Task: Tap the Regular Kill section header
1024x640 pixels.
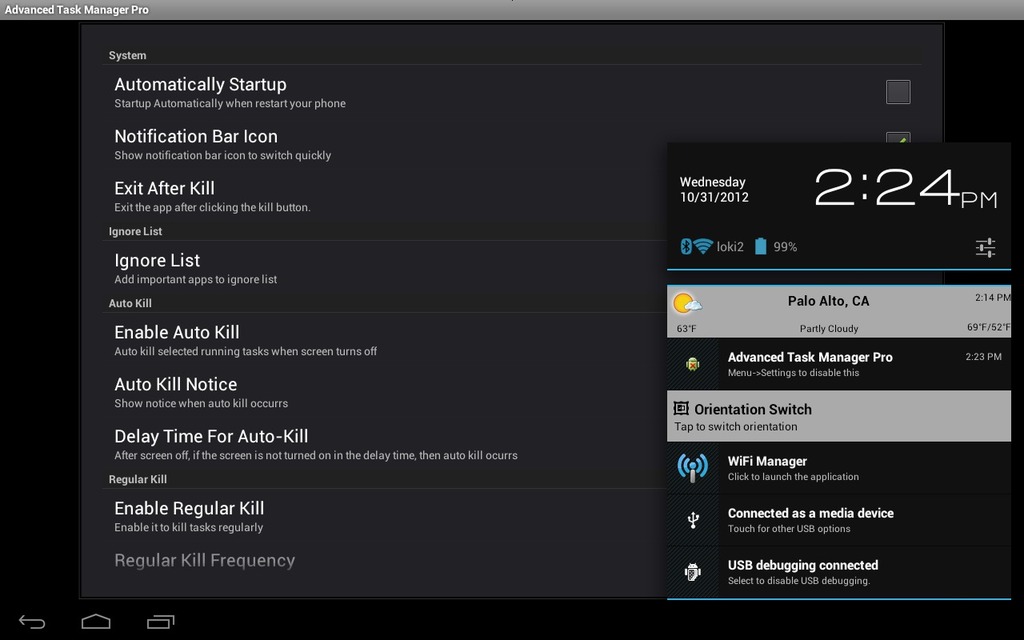Action: point(138,479)
